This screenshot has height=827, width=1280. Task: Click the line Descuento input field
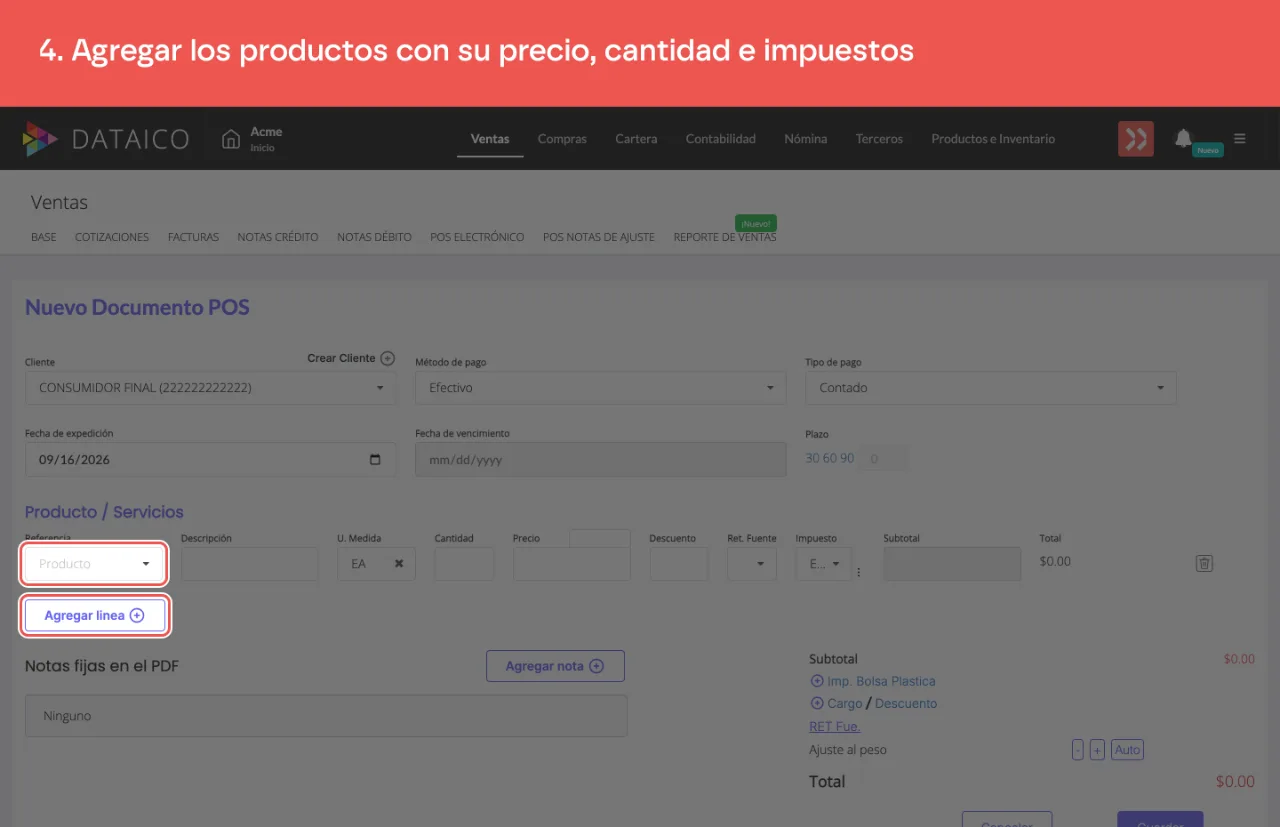click(x=679, y=564)
